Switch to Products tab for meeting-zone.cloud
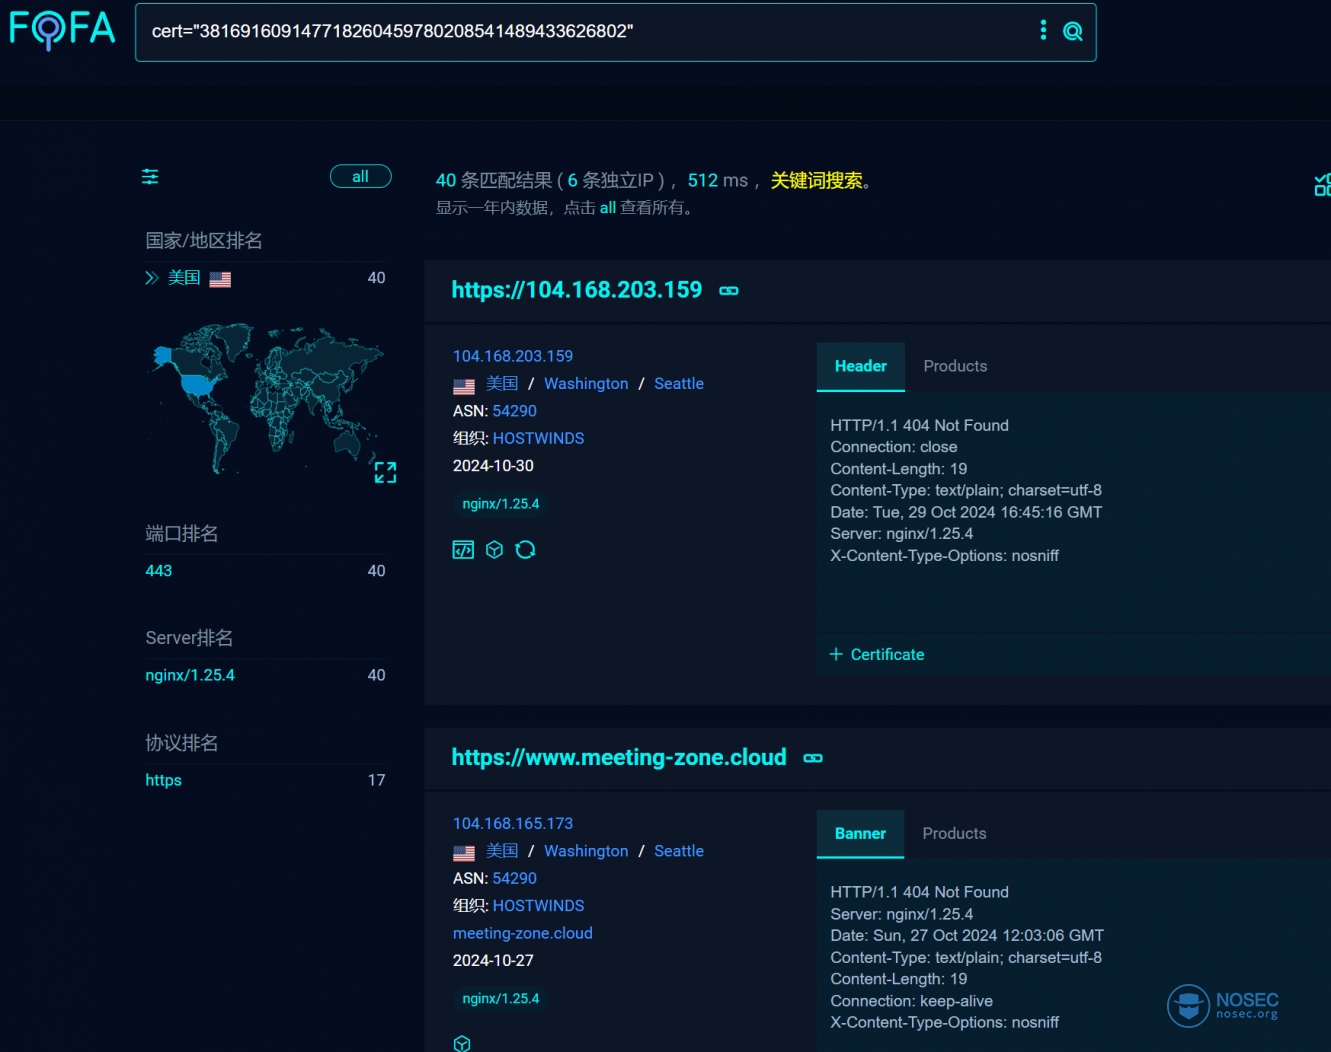 [x=954, y=834]
